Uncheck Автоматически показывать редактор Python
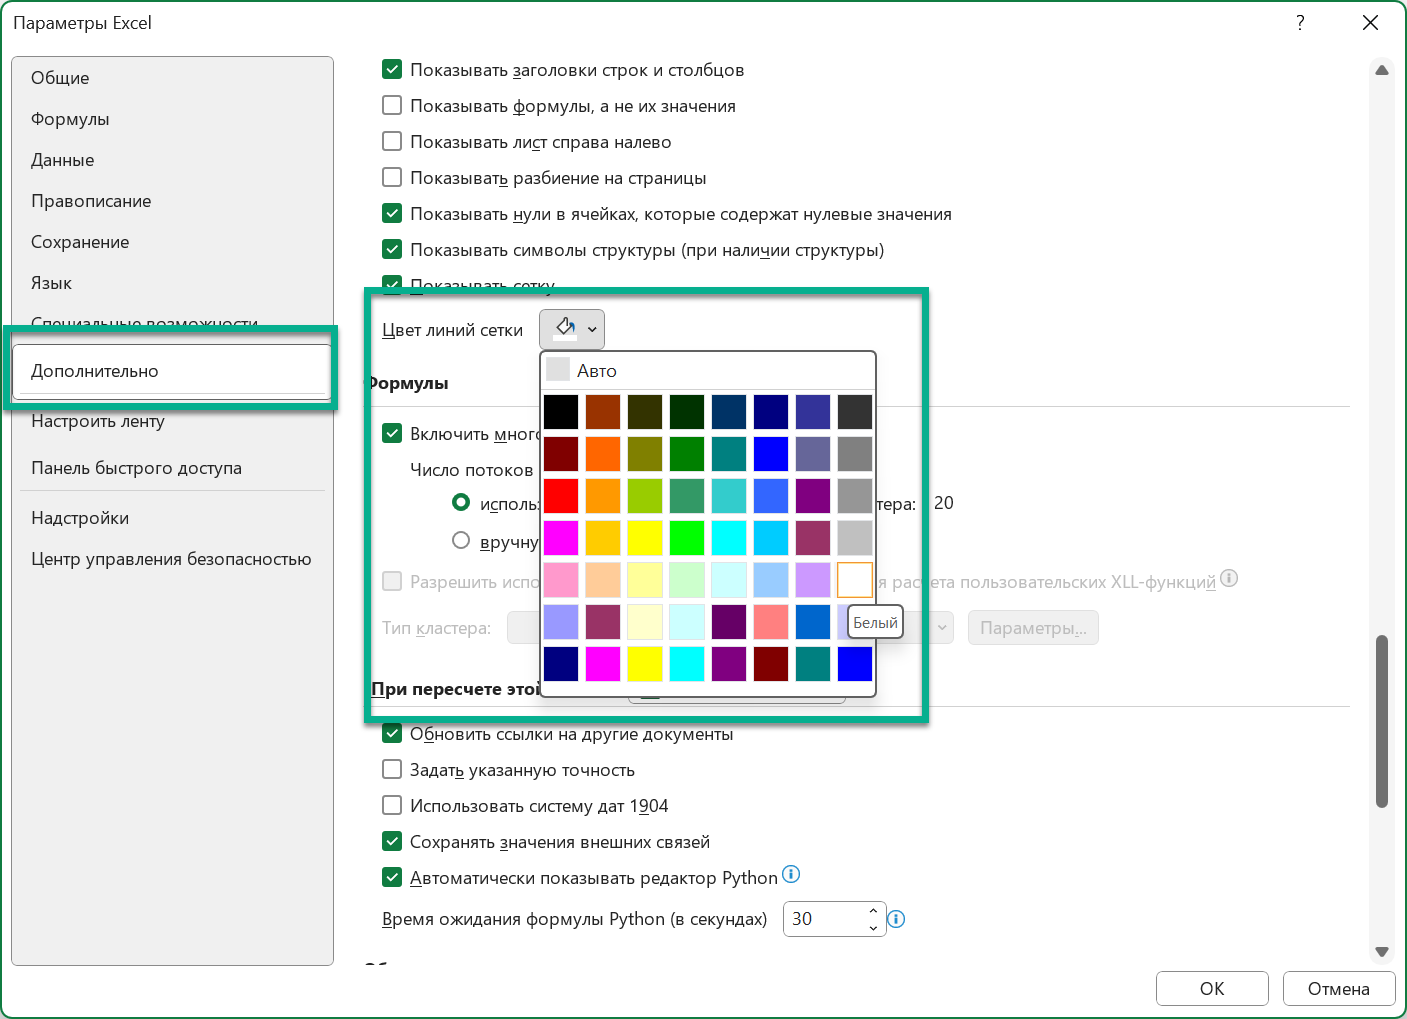This screenshot has height=1019, width=1407. click(392, 878)
